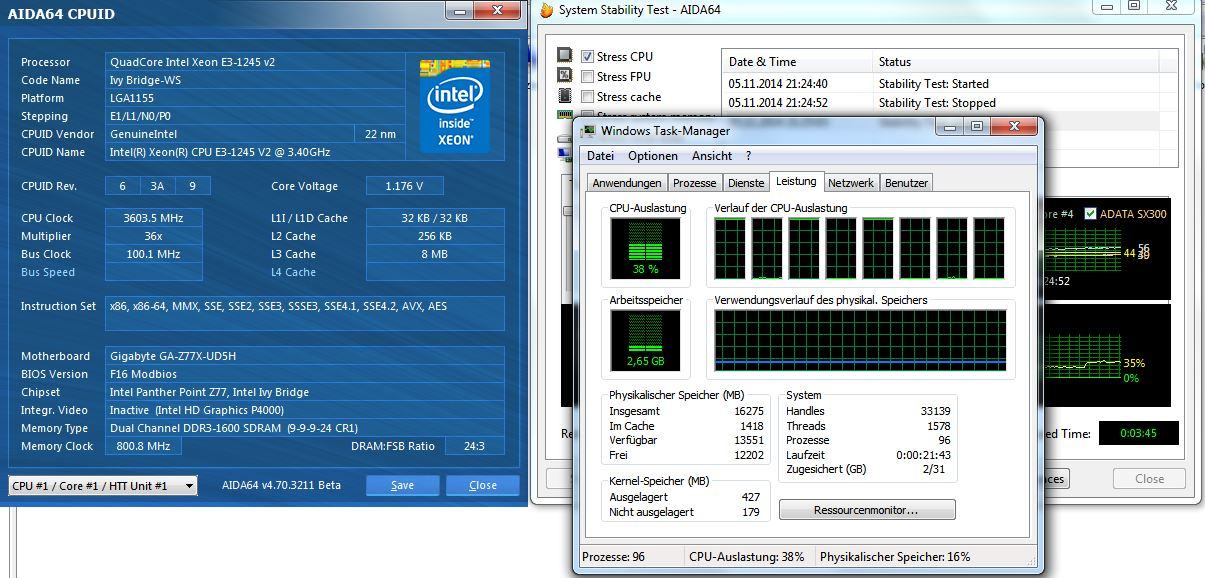1205x578 pixels.
Task: Click the Save button in AIDA64 CPUID
Action: [x=402, y=485]
